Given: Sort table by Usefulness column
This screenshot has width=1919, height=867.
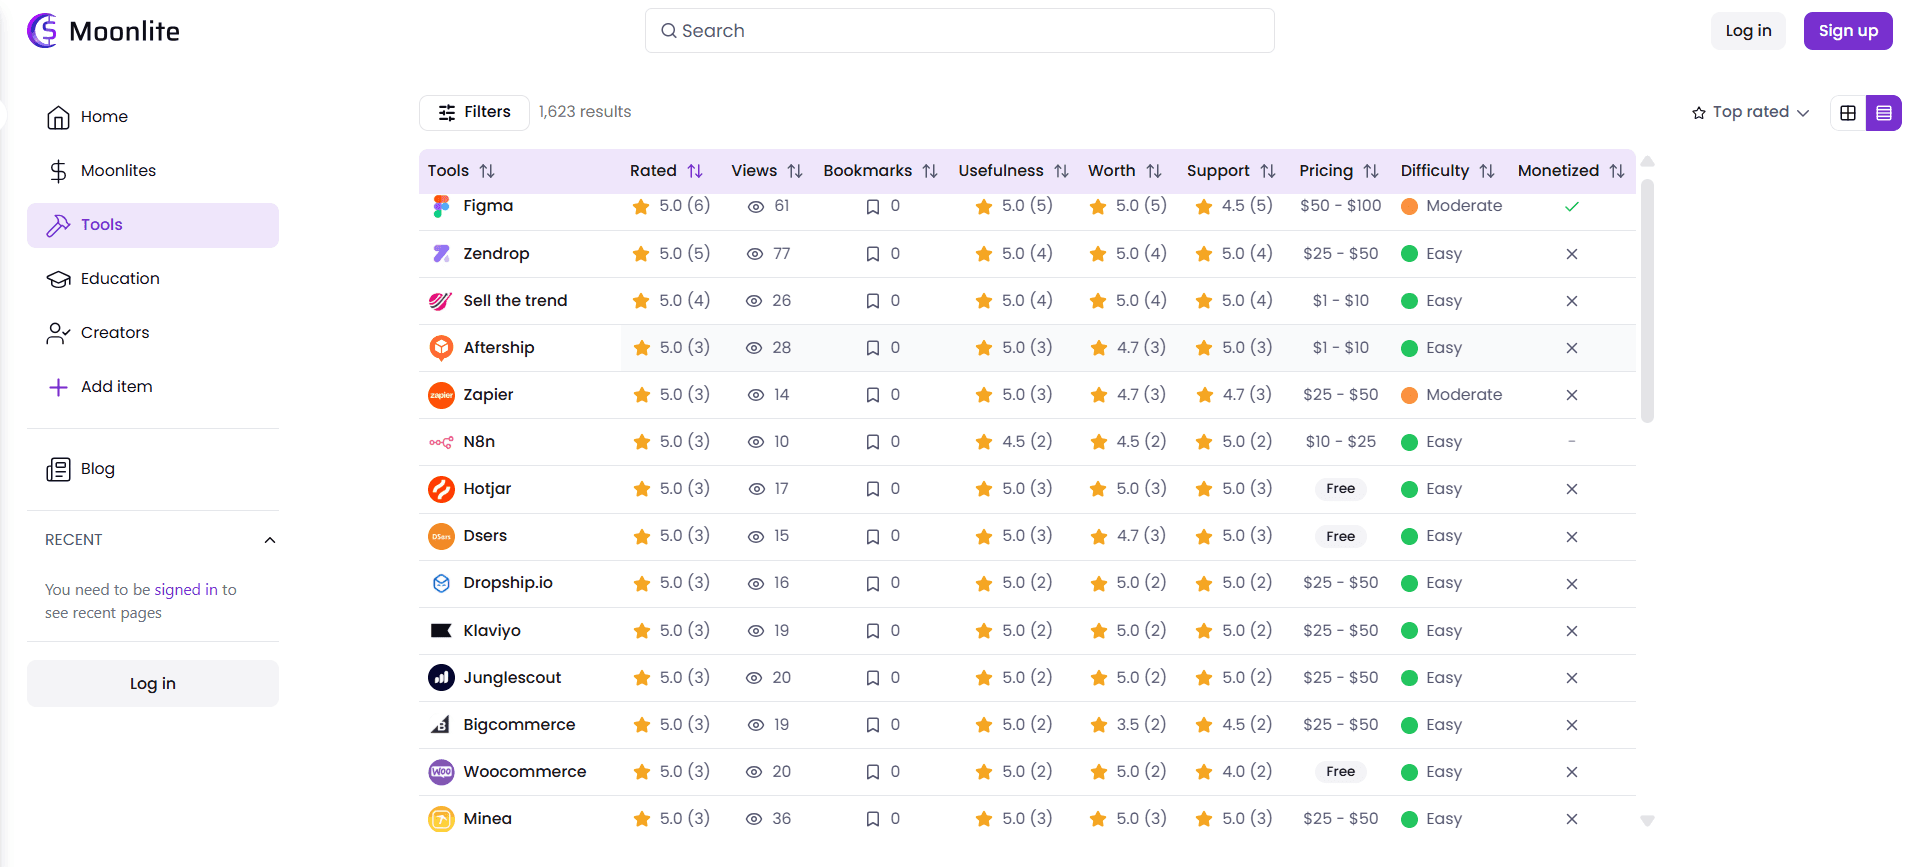Looking at the screenshot, I should tap(1061, 171).
